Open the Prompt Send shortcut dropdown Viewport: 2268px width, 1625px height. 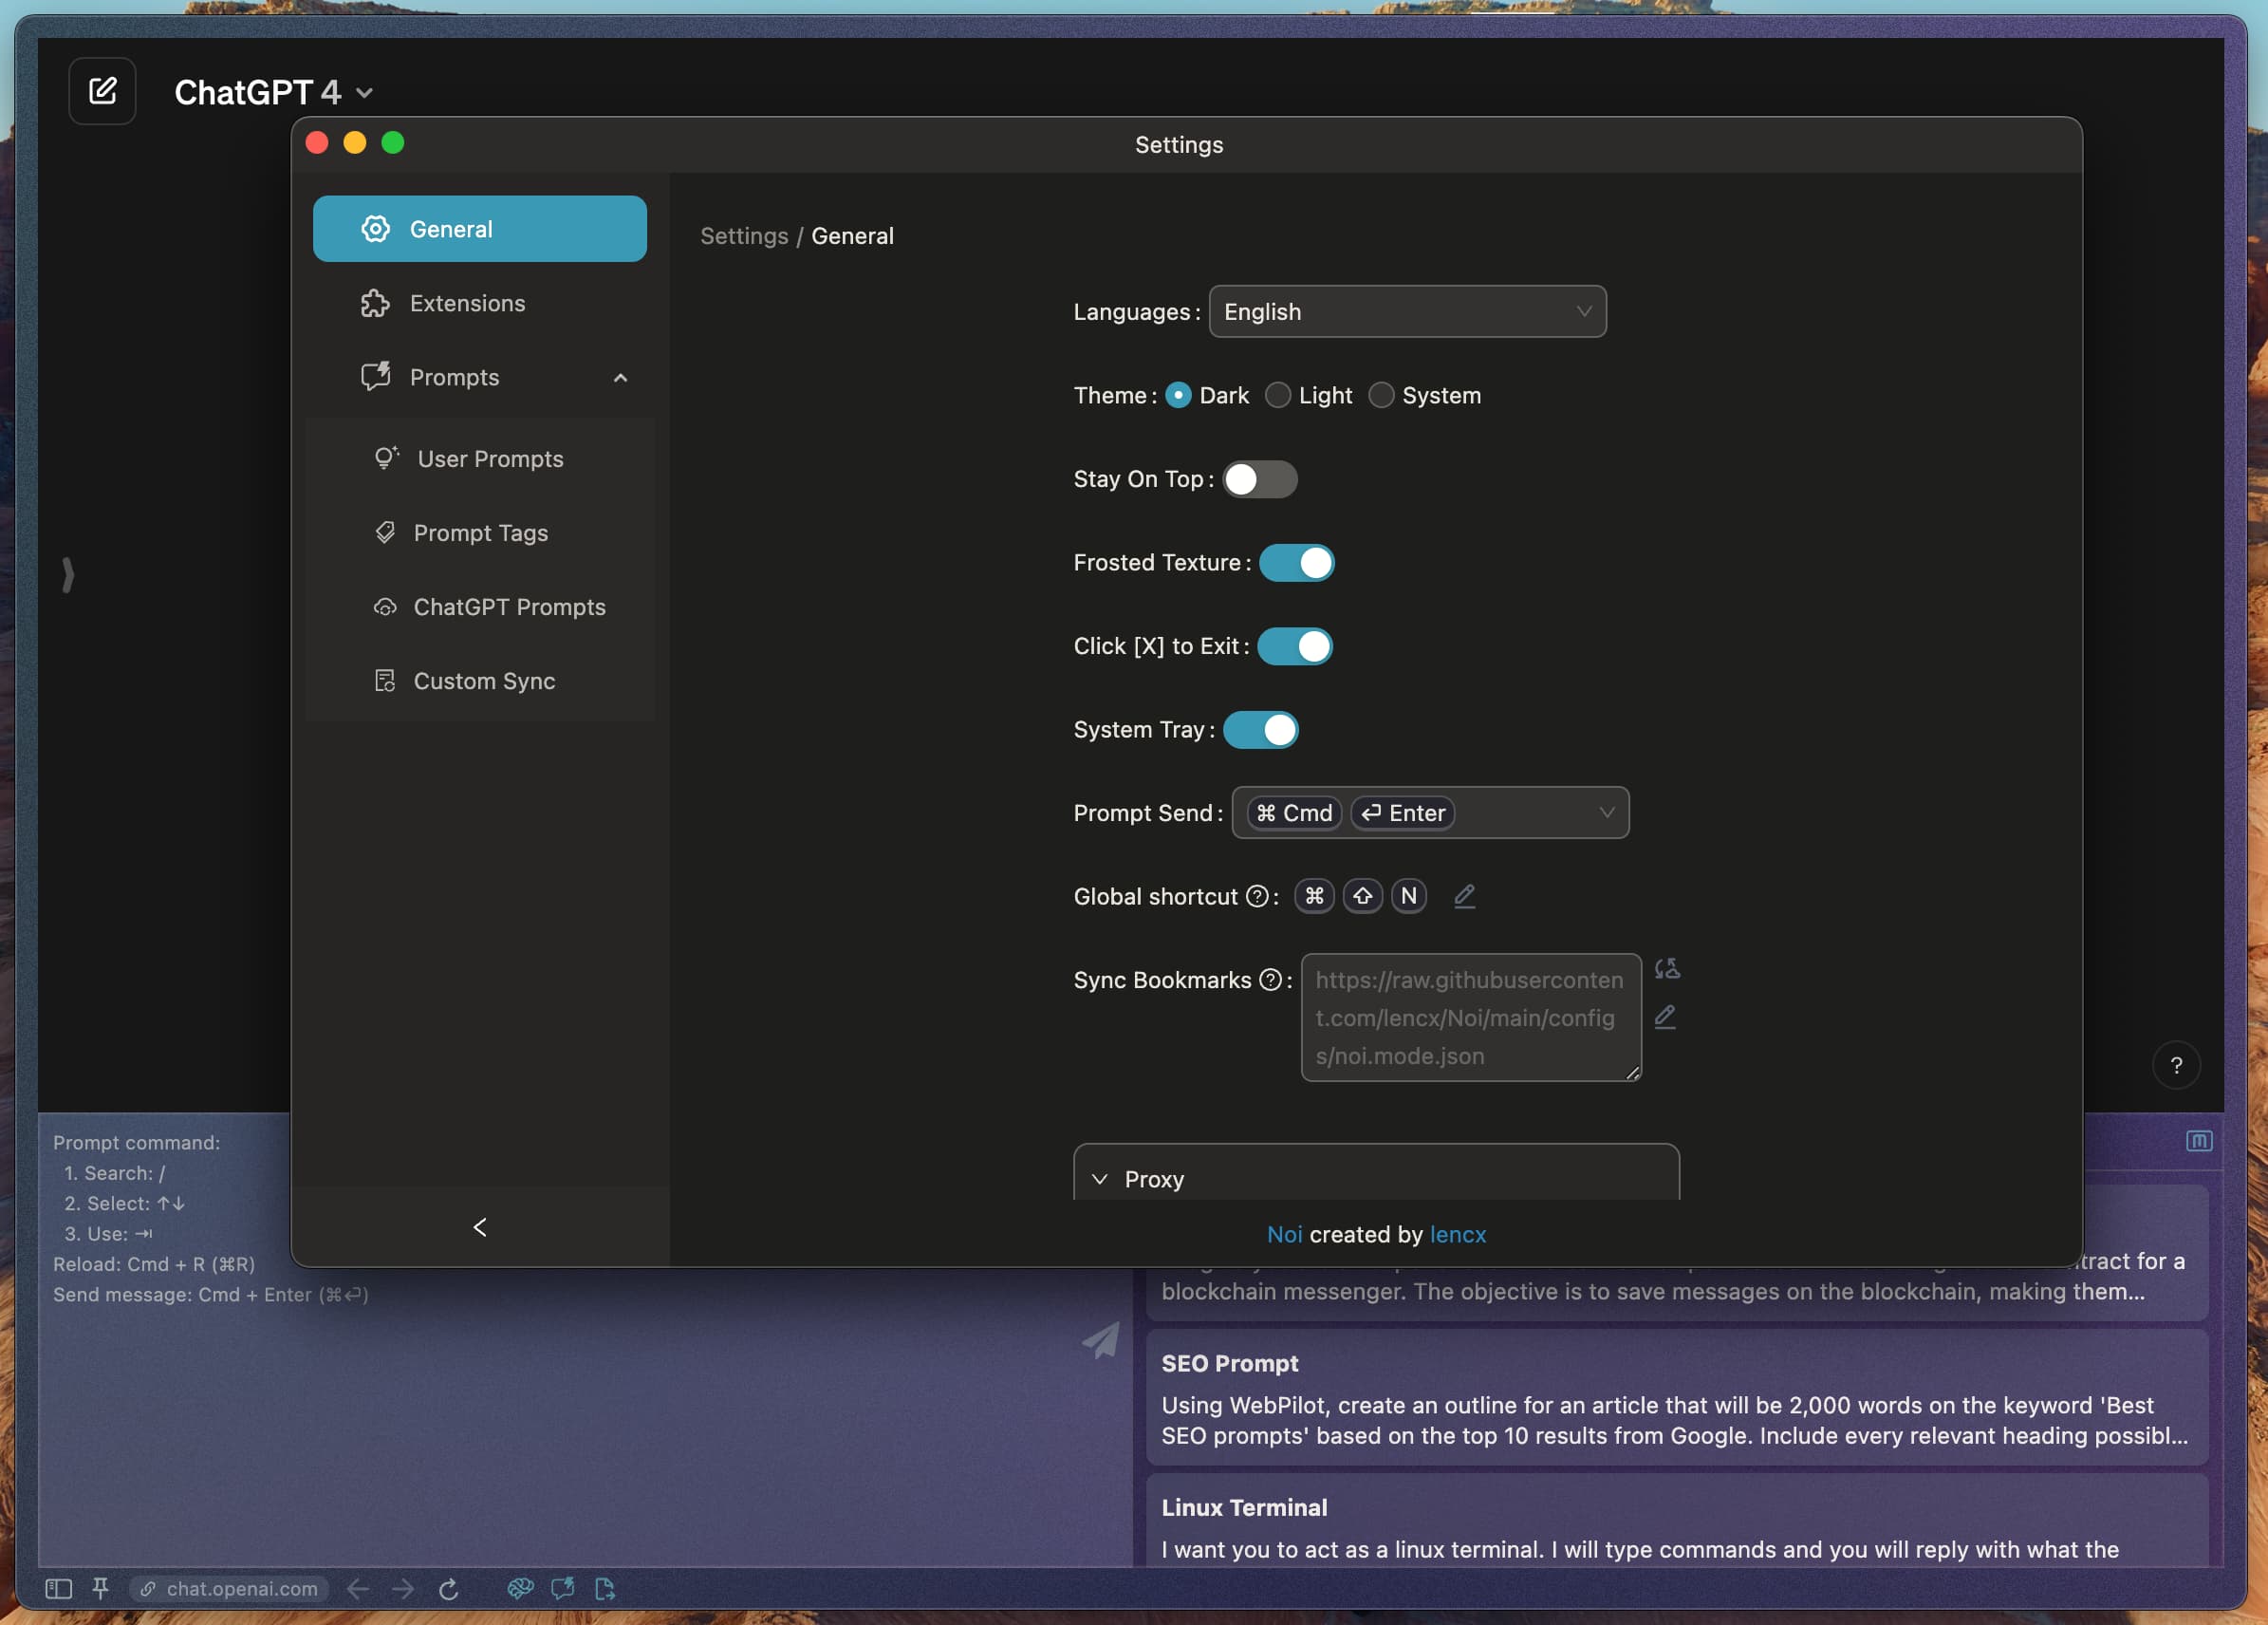[x=1429, y=813]
